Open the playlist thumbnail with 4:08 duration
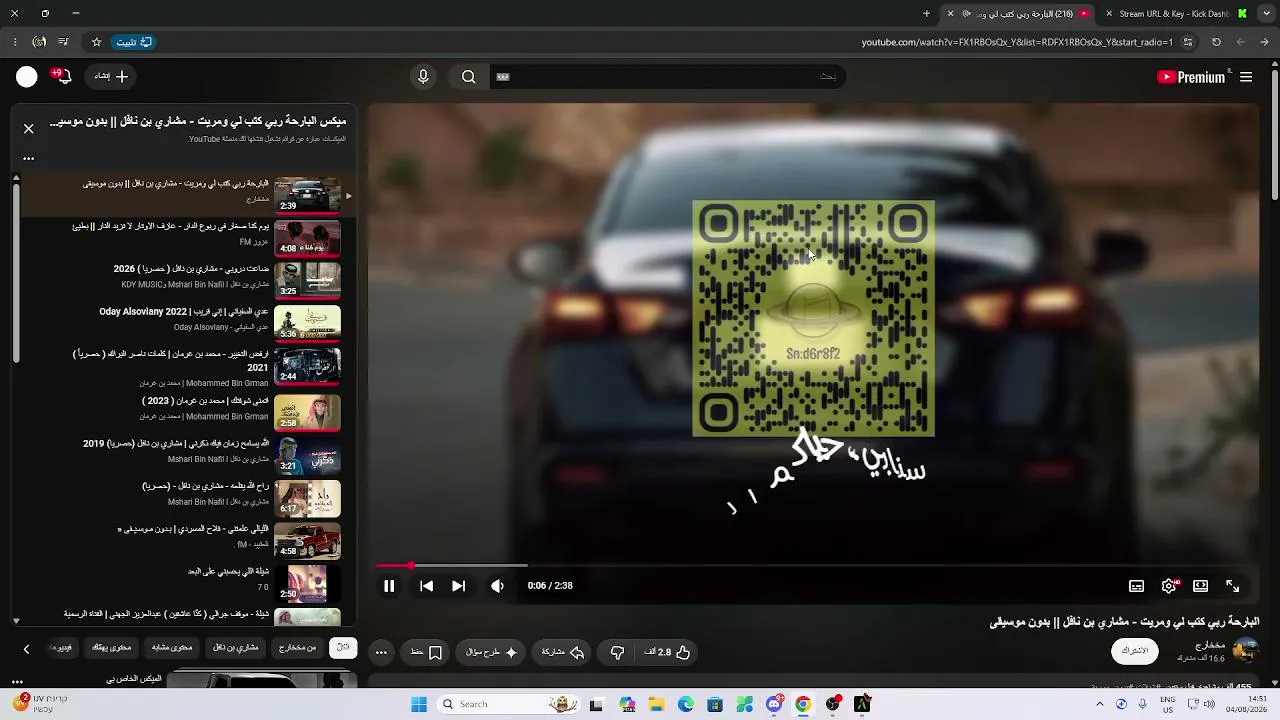This screenshot has height=720, width=1280. pyautogui.click(x=307, y=238)
